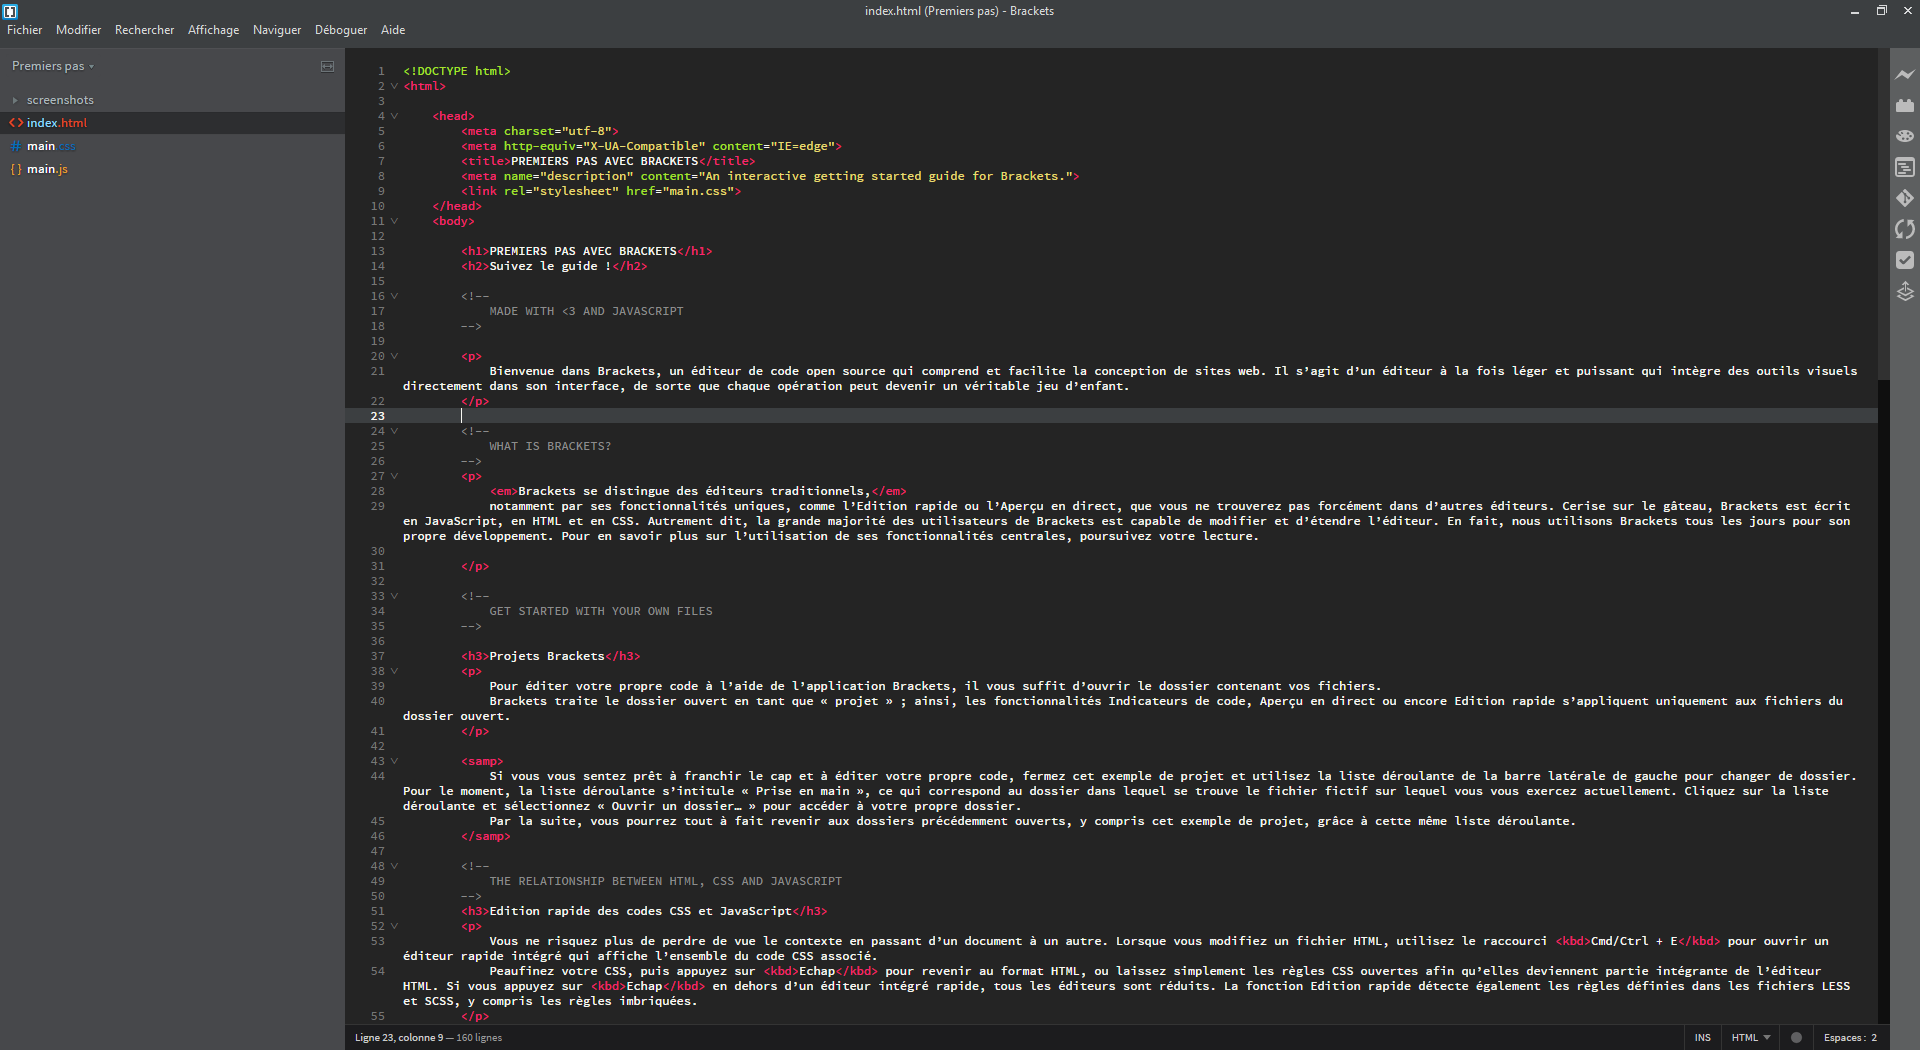Image resolution: width=1920 pixels, height=1050 pixels.
Task: Click the layers upload icon in right toolbar
Action: point(1905,291)
